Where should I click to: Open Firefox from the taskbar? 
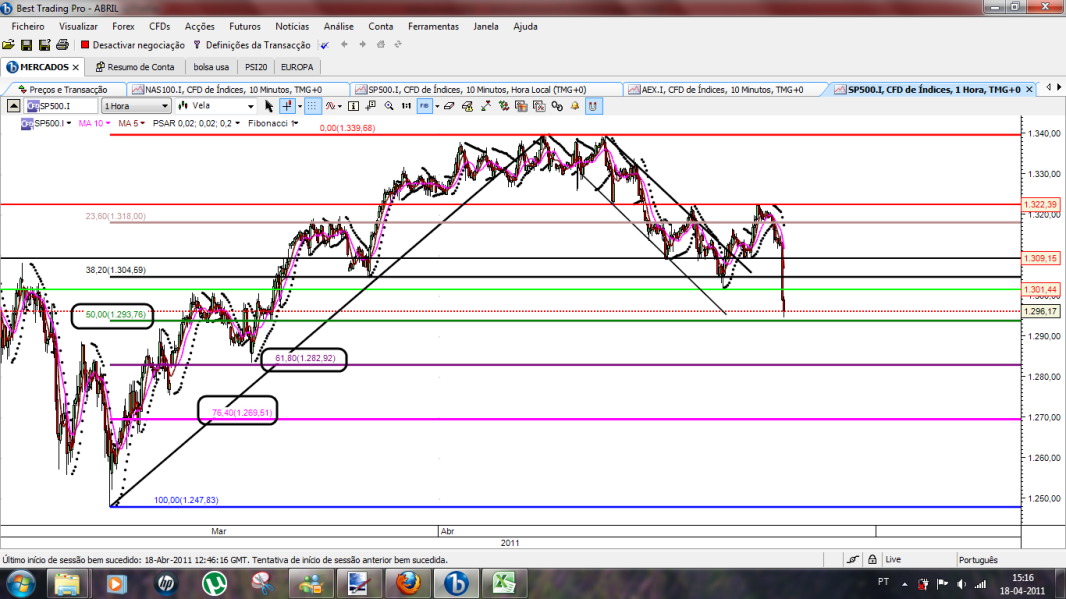[x=408, y=583]
